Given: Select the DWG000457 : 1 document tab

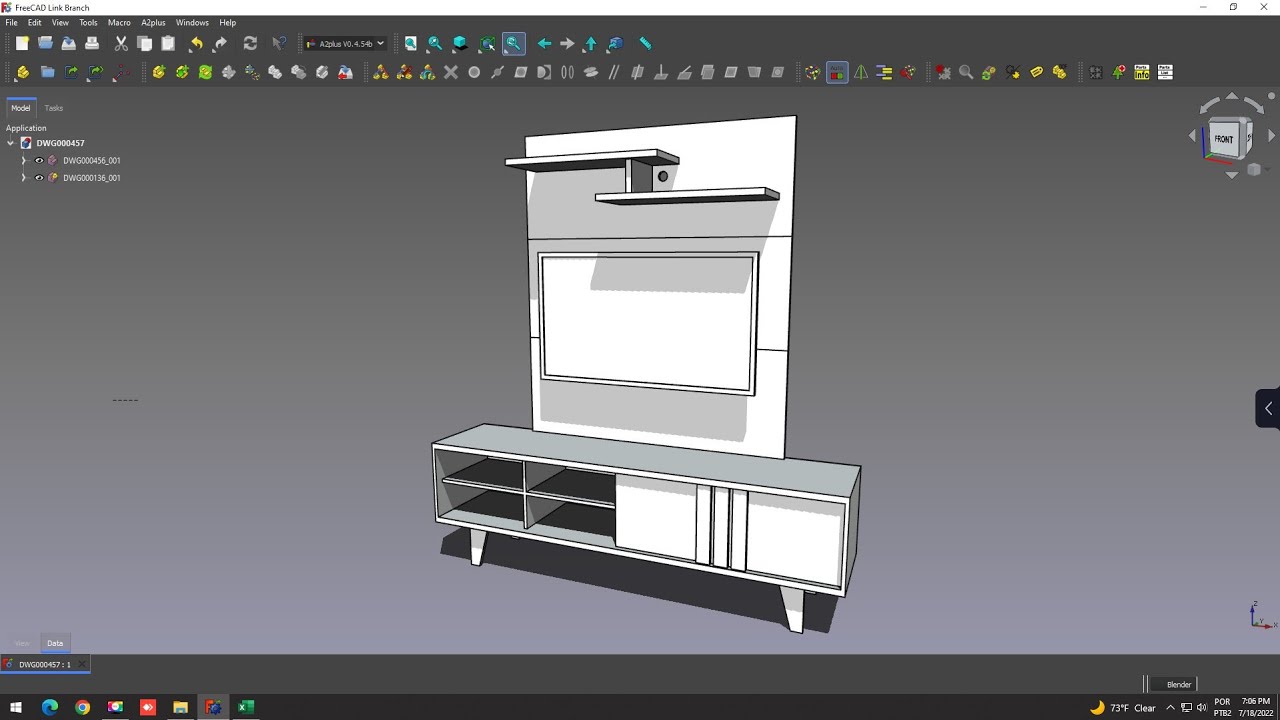Looking at the screenshot, I should 44,664.
